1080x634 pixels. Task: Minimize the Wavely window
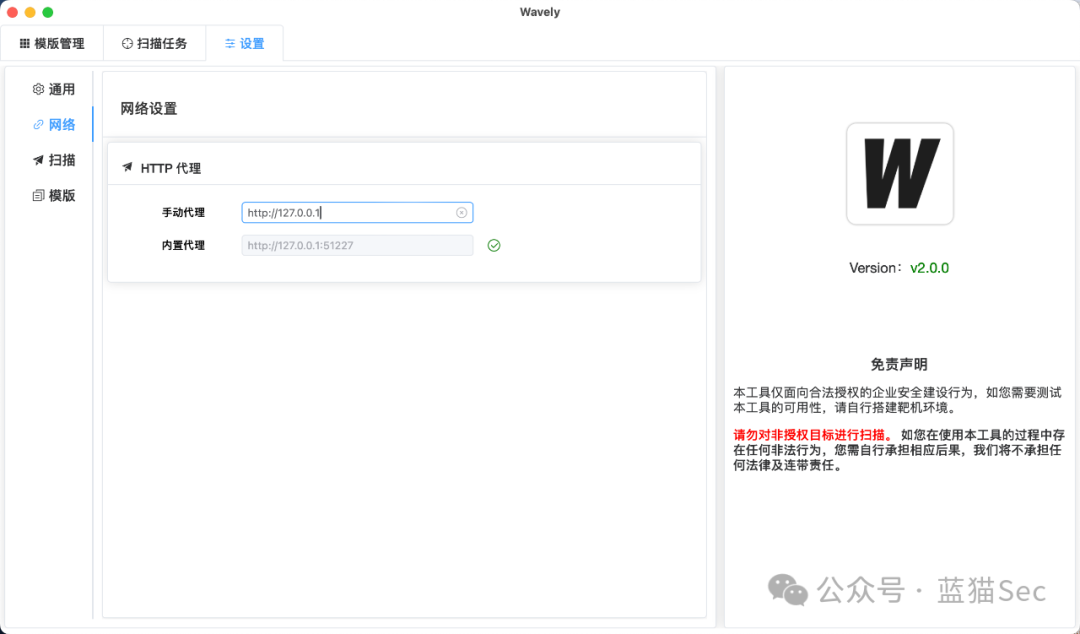(x=30, y=12)
